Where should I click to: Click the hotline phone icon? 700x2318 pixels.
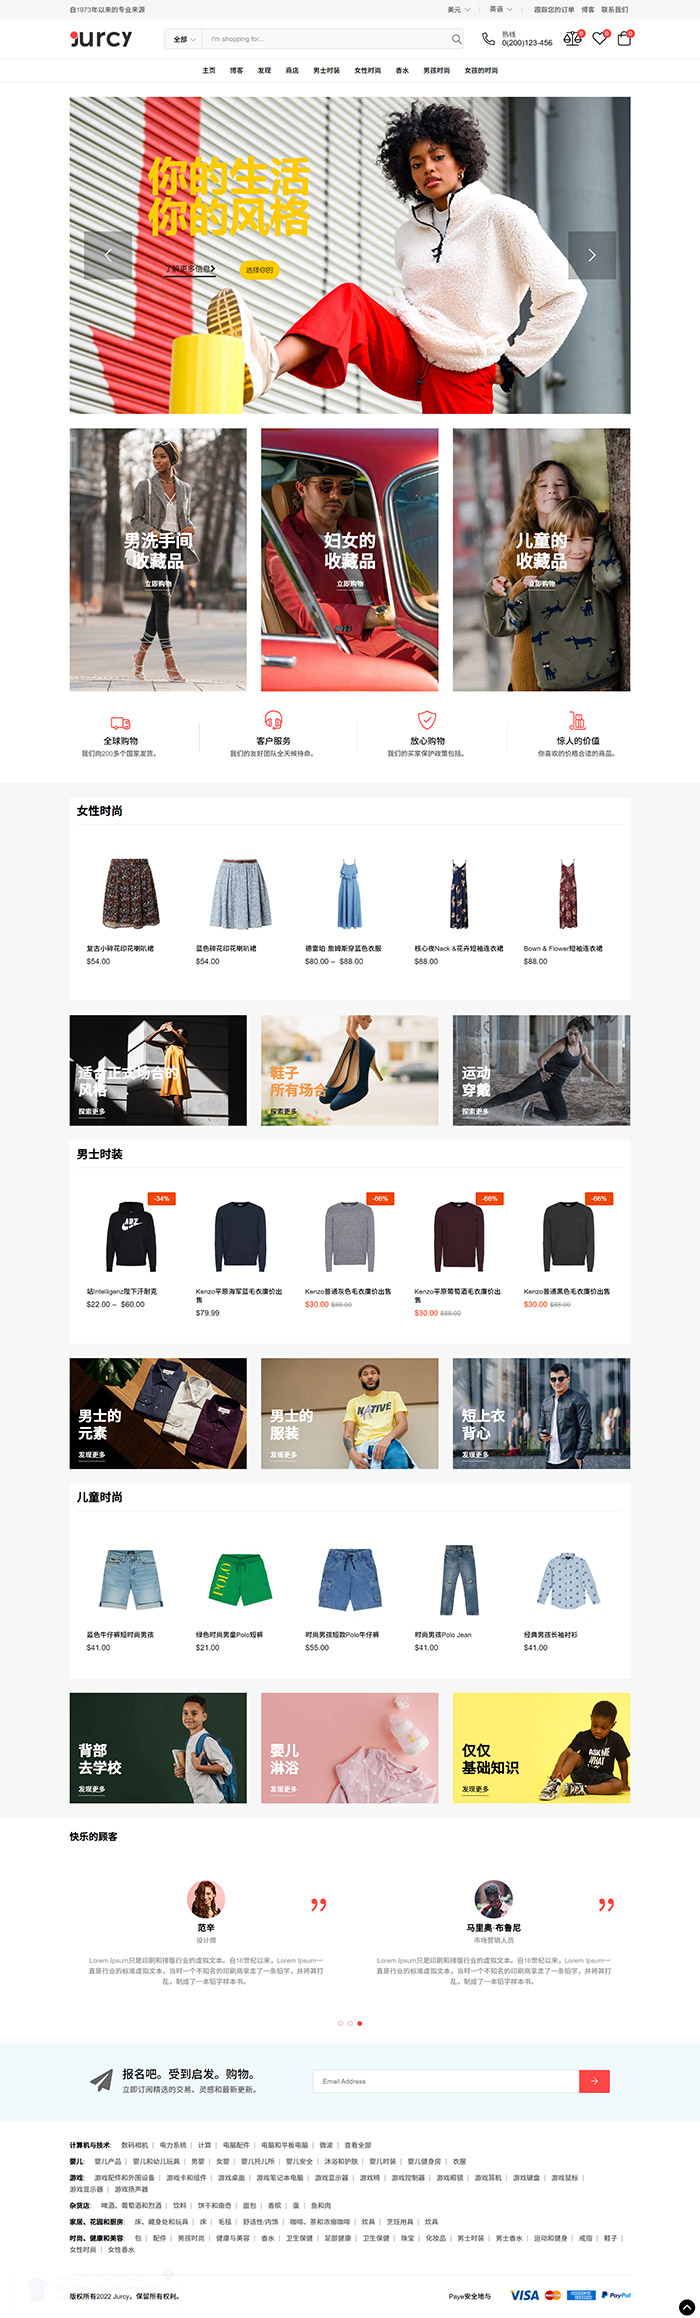pos(488,39)
